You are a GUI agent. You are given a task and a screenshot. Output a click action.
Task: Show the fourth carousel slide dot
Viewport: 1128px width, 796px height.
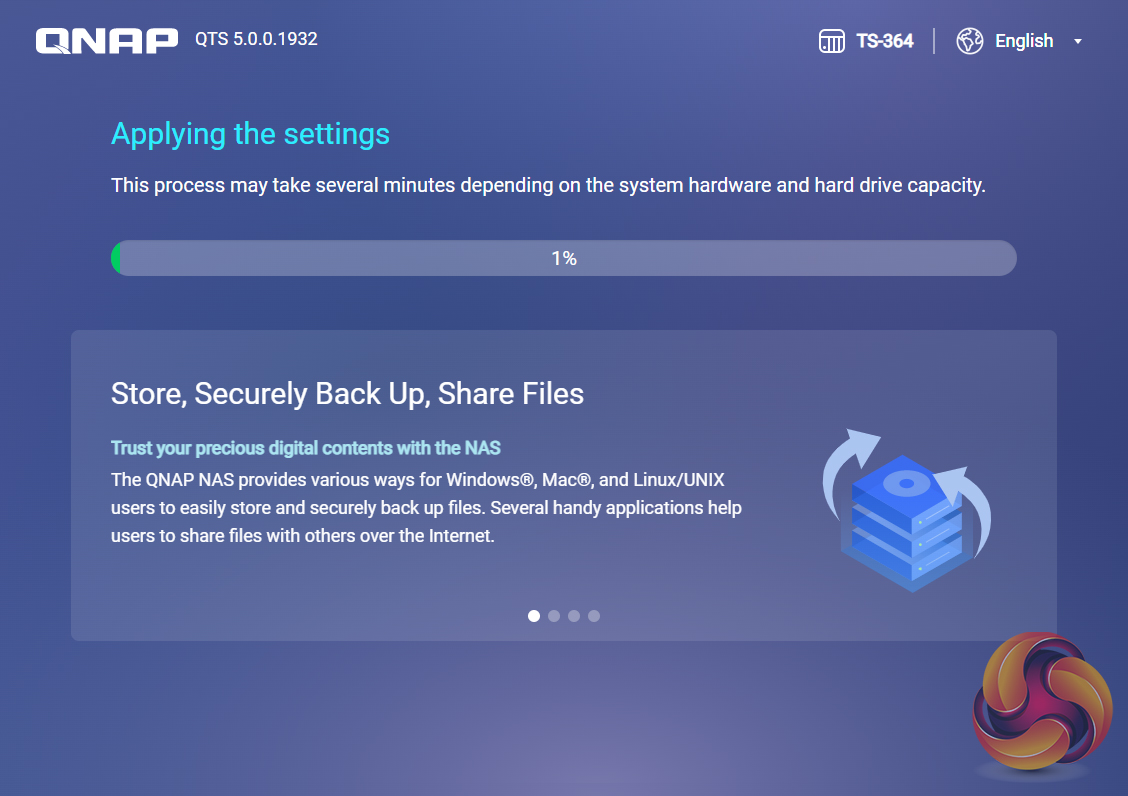(x=594, y=616)
